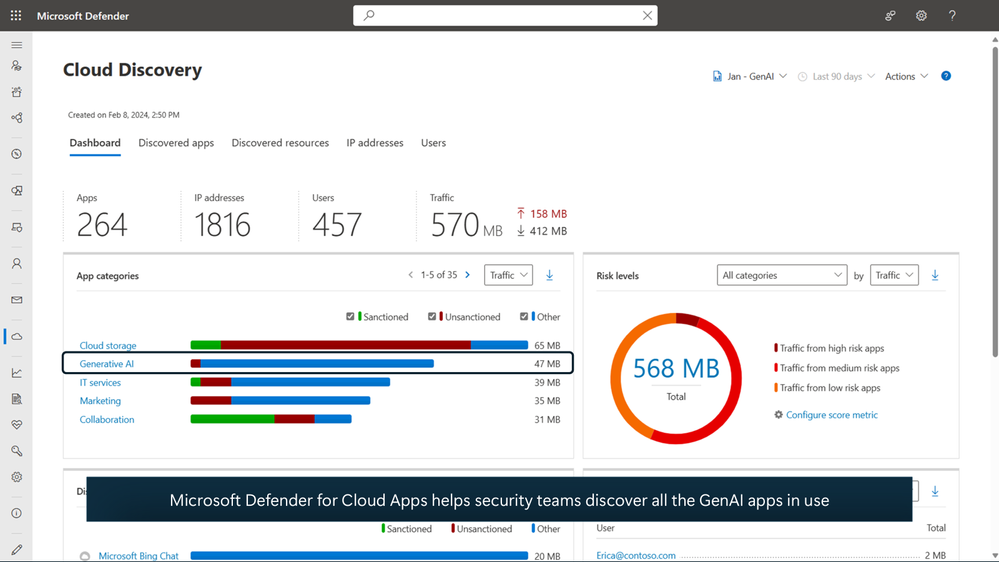Click the Traffic from low risk apps legend
Viewport: 999px width, 562px height.
pos(827,387)
